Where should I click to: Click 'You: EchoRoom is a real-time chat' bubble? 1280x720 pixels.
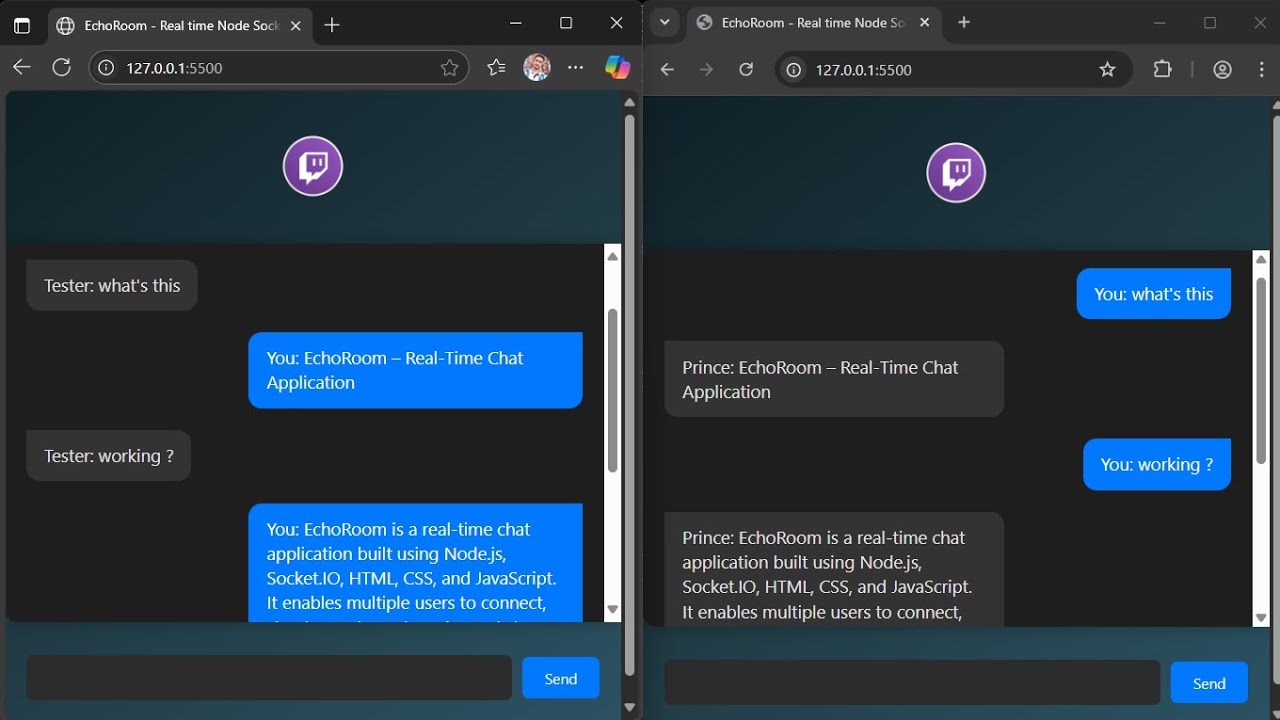pyautogui.click(x=415, y=562)
